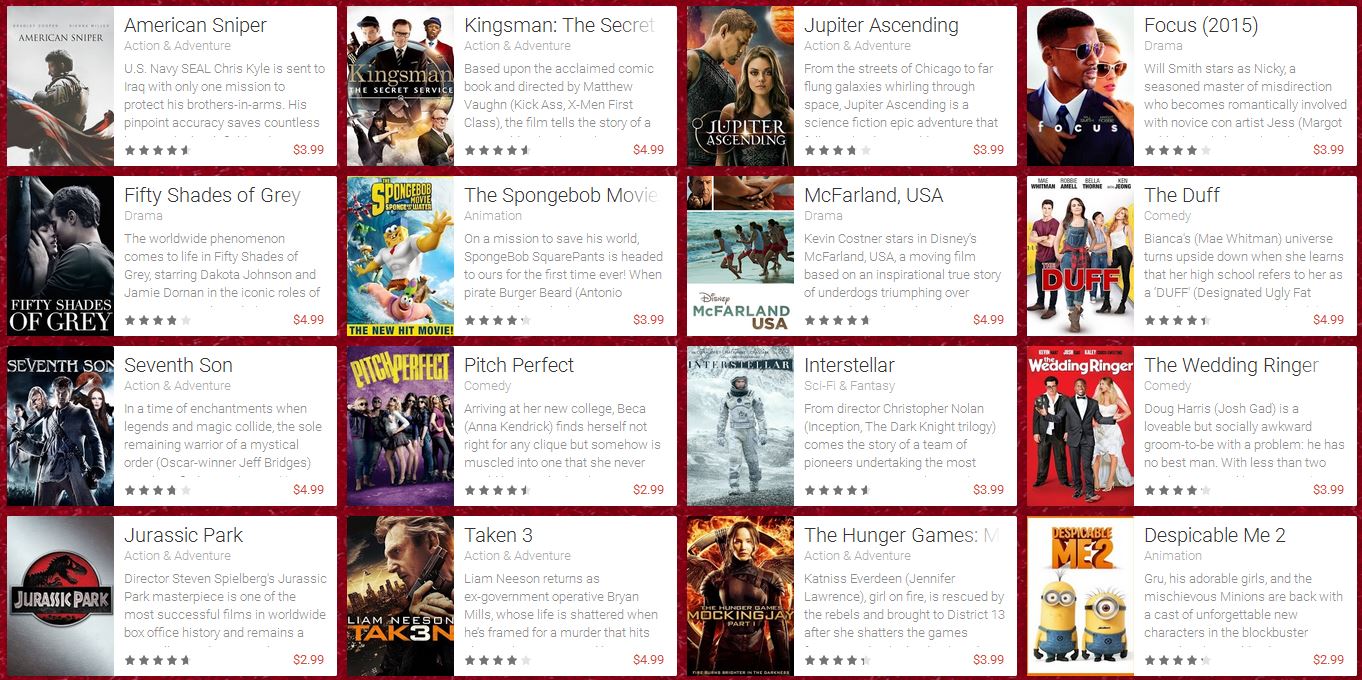Click McFarland, USA $4.99 price button
The image size is (1362, 680).
coord(988,320)
